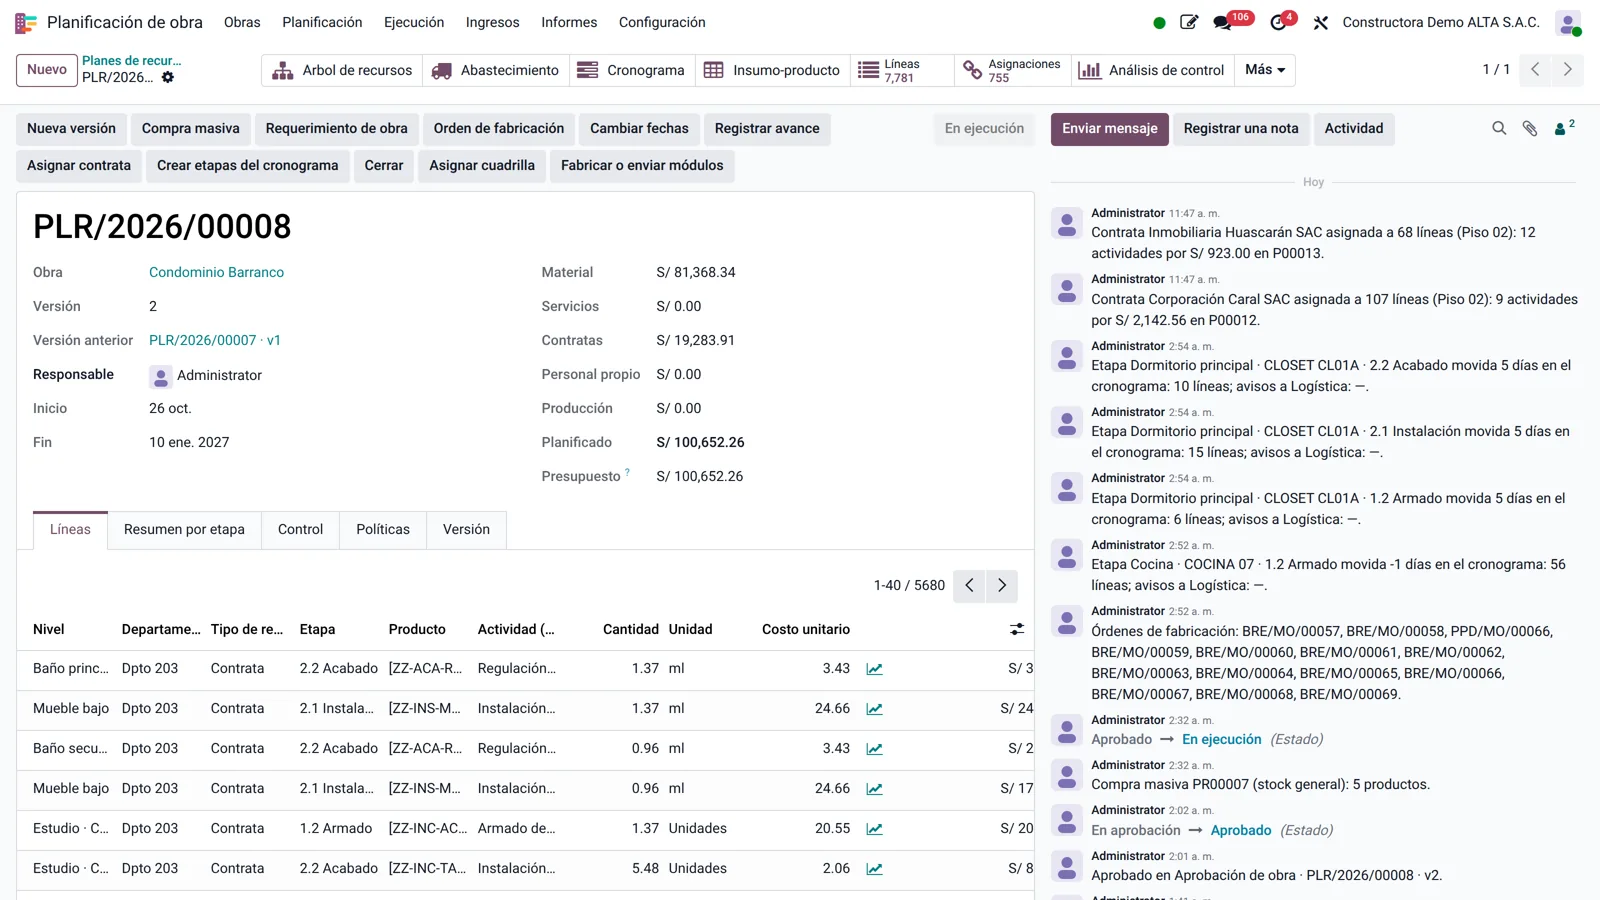Screen dimensions: 1600x900
Task: Click the green online status indicator
Action: [1159, 23]
